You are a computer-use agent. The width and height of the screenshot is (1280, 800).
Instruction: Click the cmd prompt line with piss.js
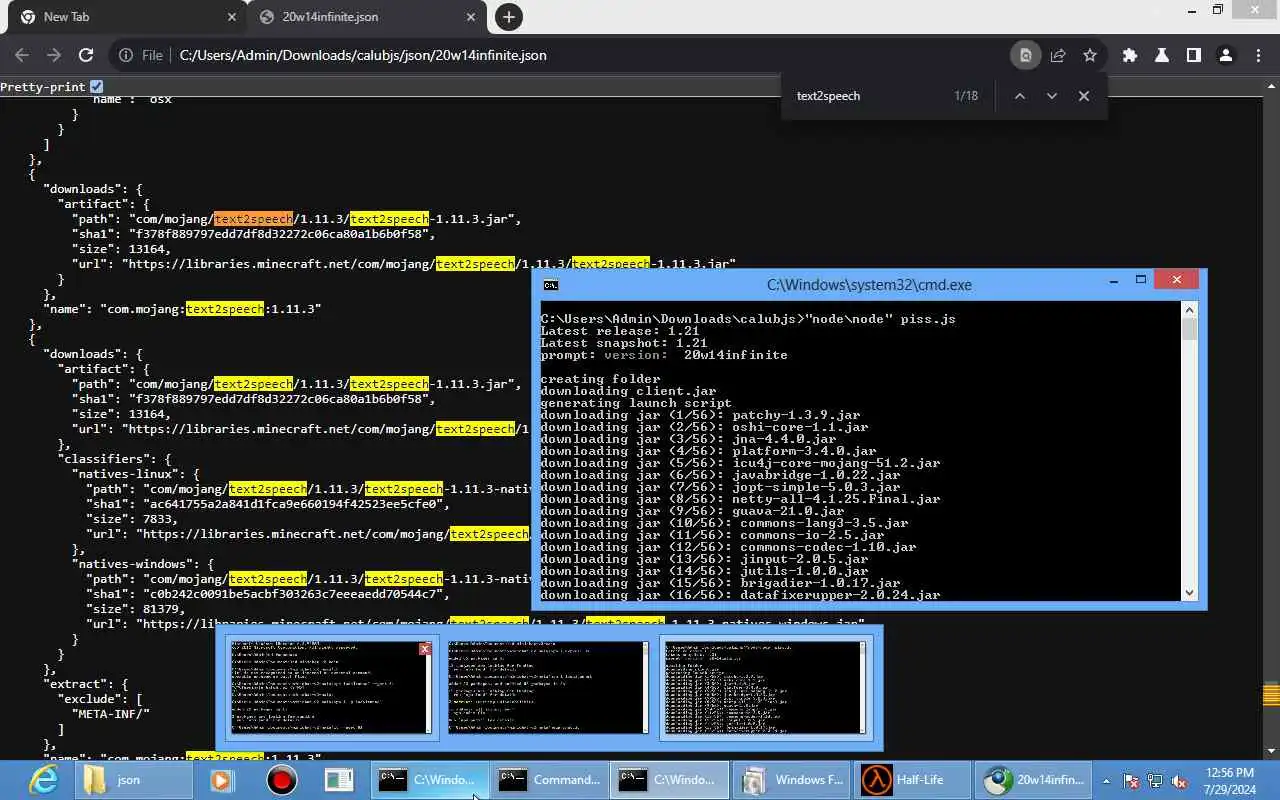(748, 319)
